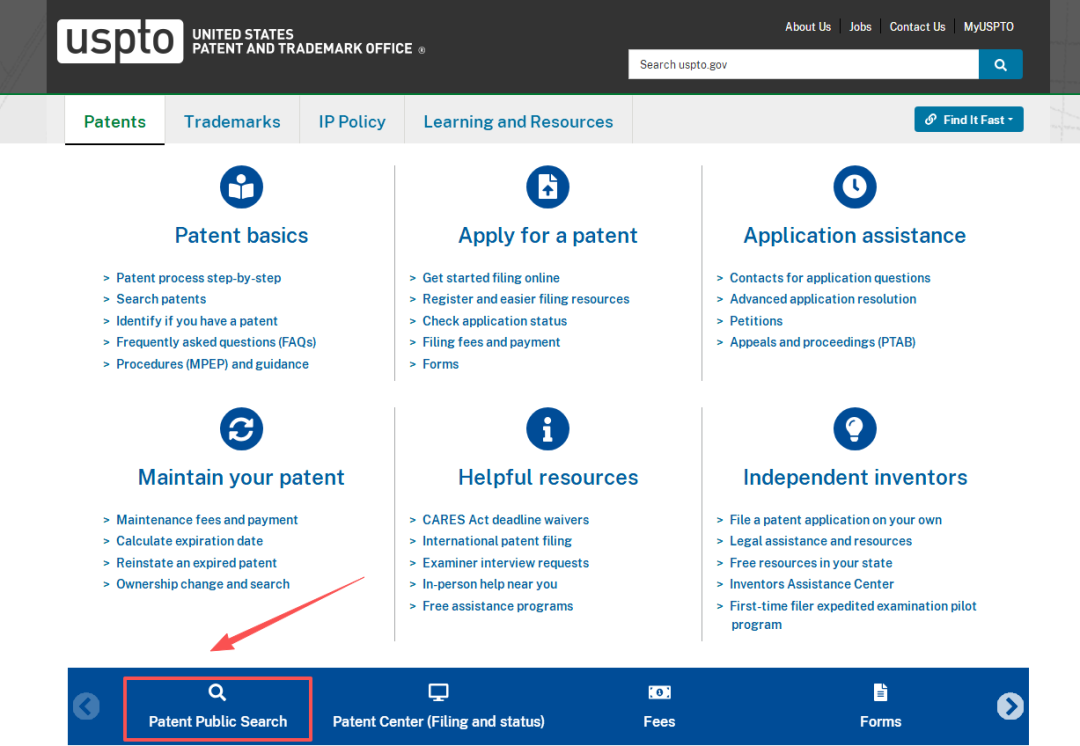Open the Search patents link
This screenshot has width=1080, height=746.
[161, 299]
